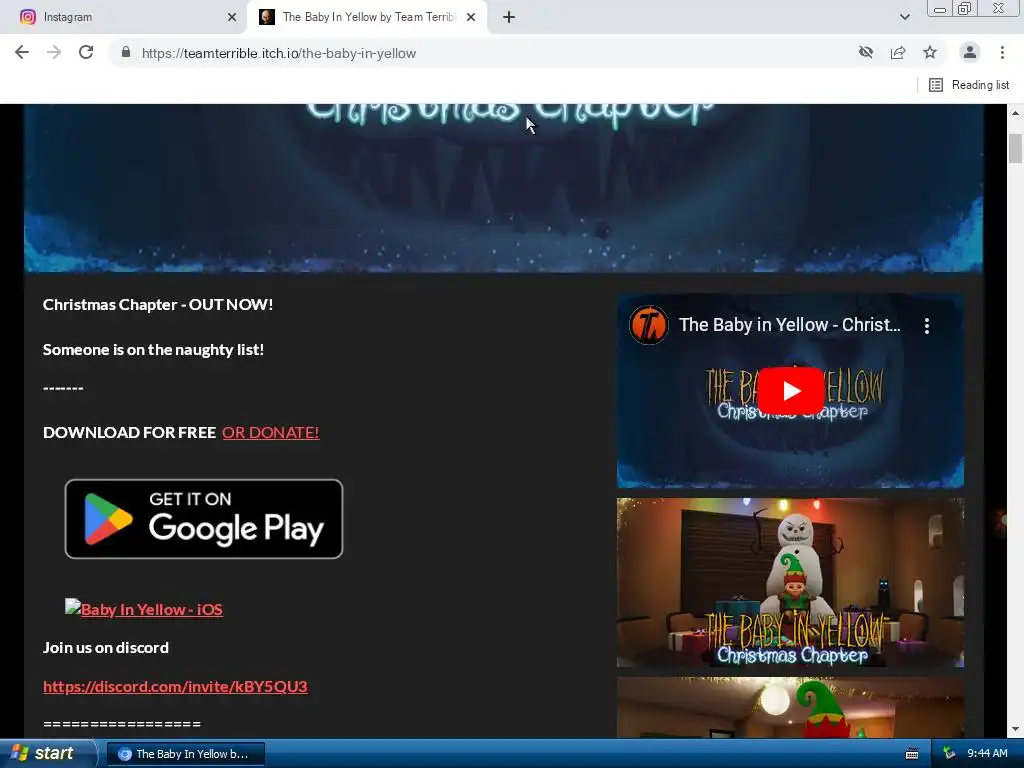
Task: Open the YouTube video title link
Action: pyautogui.click(x=790, y=325)
